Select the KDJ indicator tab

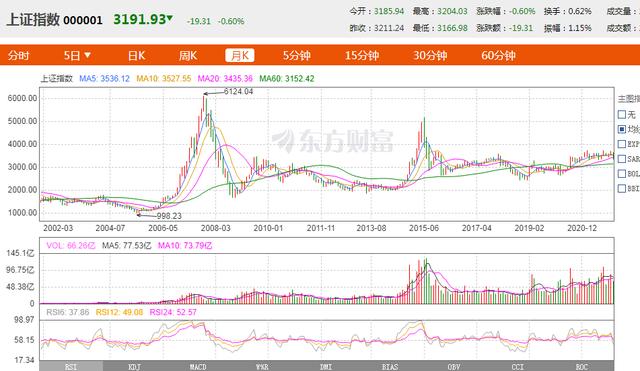pos(135,366)
